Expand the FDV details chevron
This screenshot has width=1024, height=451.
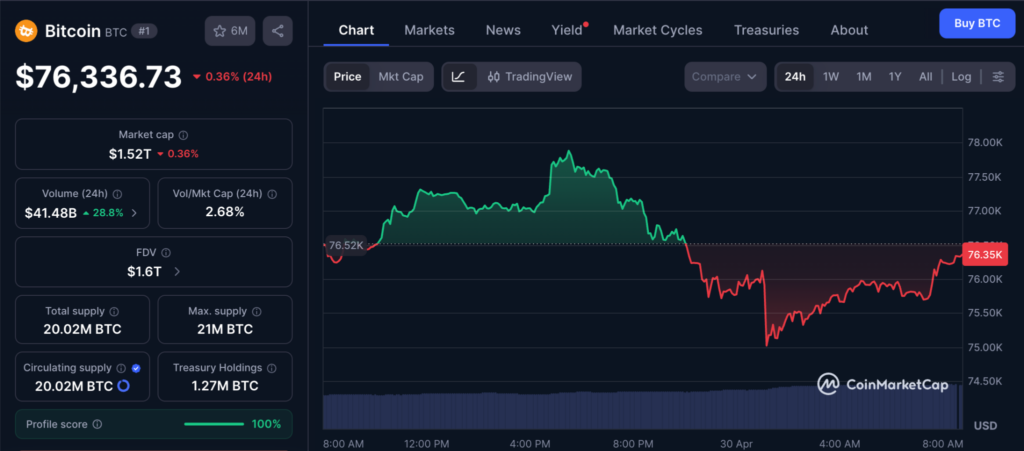(x=177, y=271)
